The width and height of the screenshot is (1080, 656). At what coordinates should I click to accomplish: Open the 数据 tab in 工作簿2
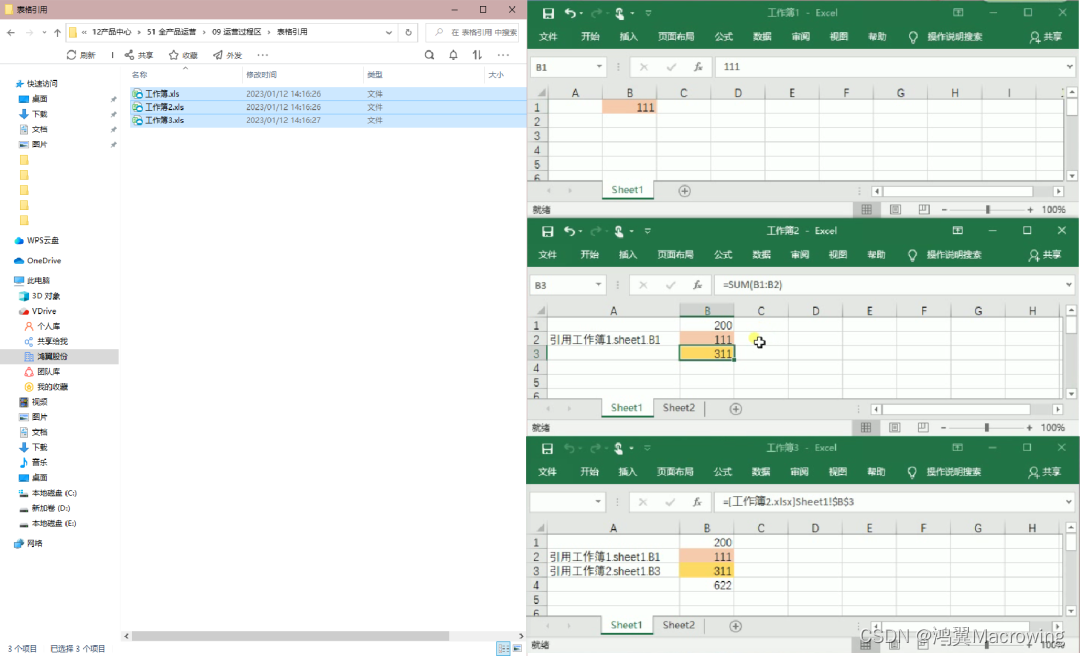click(x=761, y=255)
